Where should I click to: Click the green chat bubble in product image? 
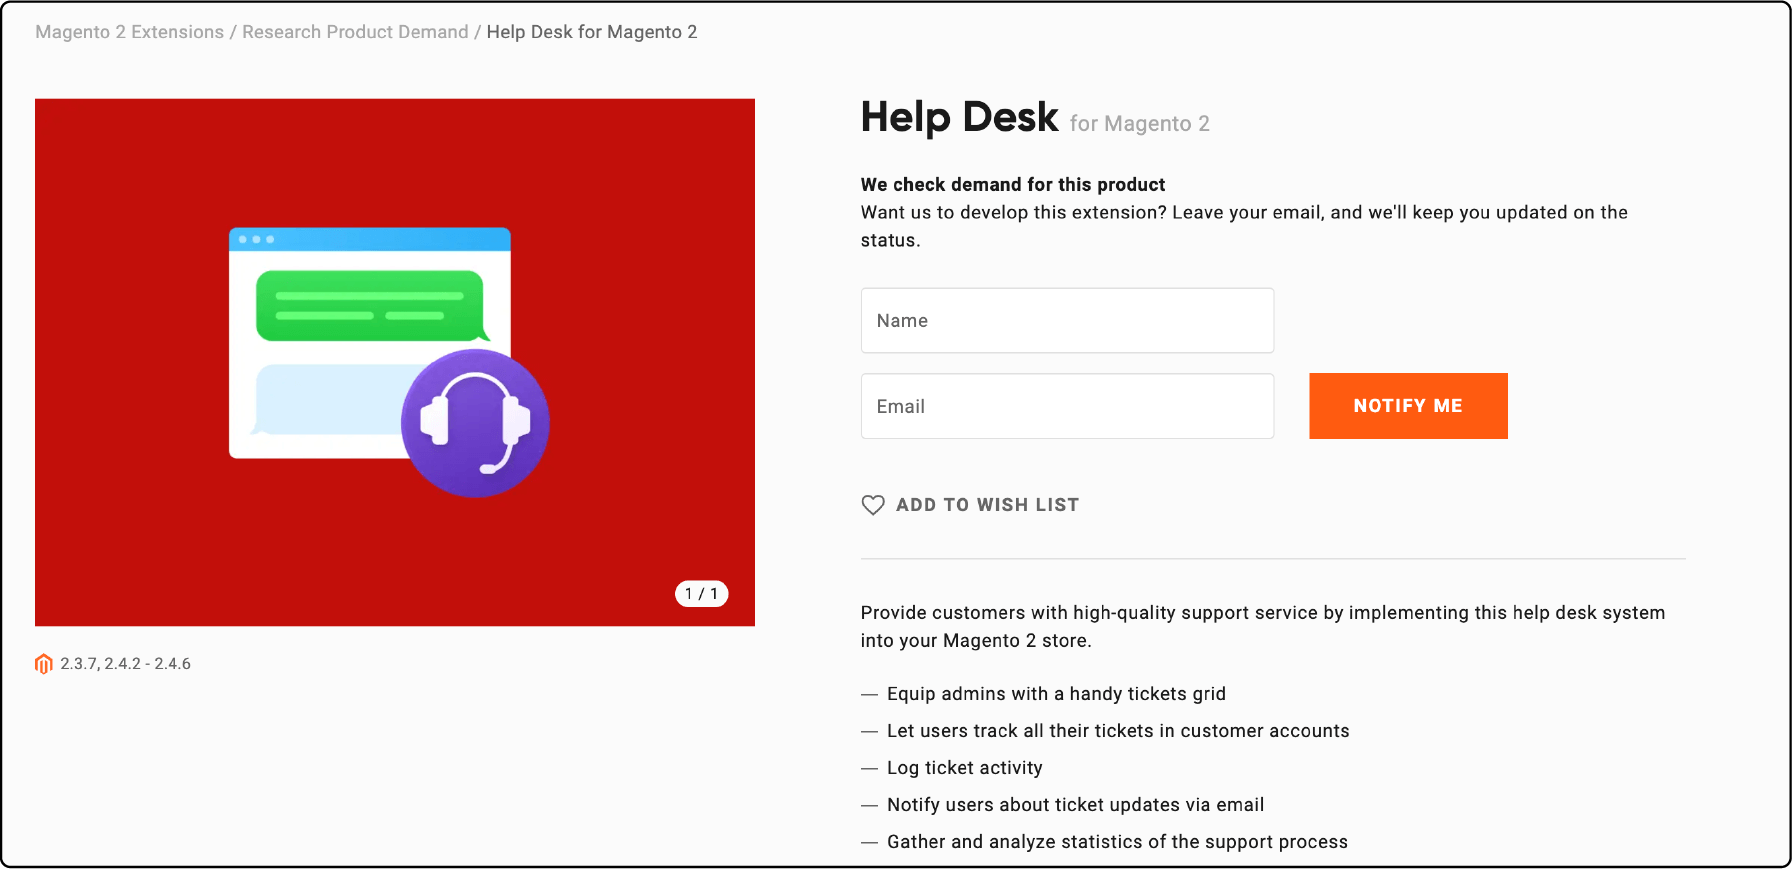(x=372, y=306)
